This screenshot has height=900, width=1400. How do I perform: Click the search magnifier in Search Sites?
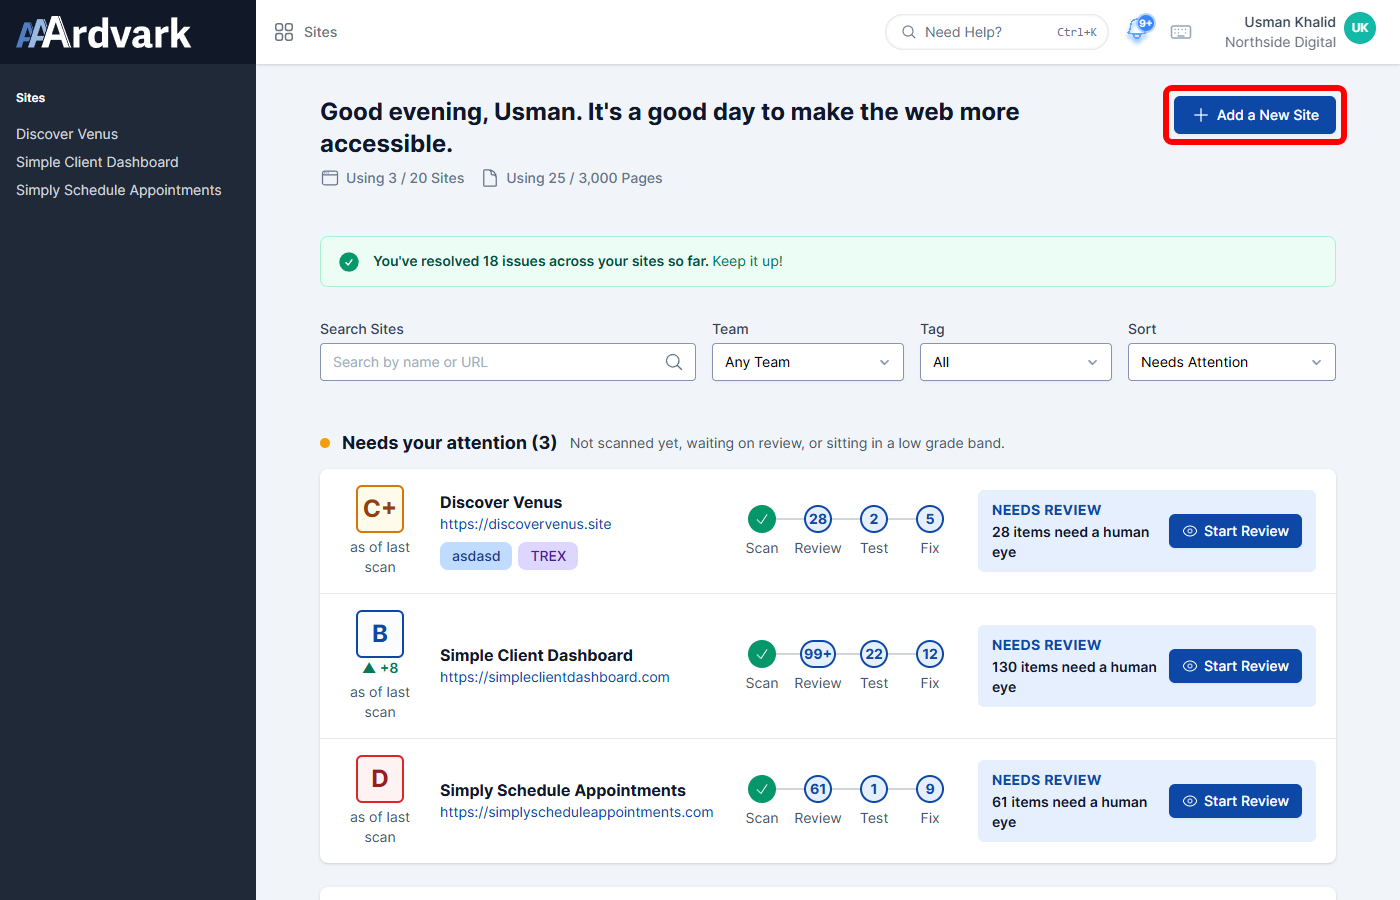tap(674, 362)
